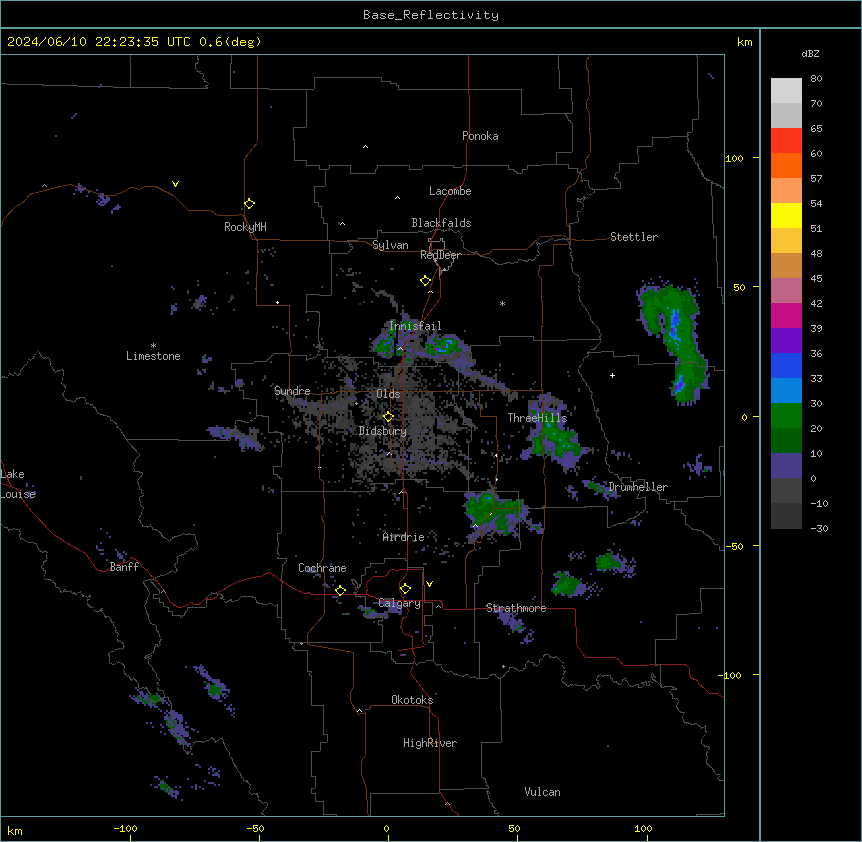
Task: Click the Limestone label
Action: (x=153, y=356)
